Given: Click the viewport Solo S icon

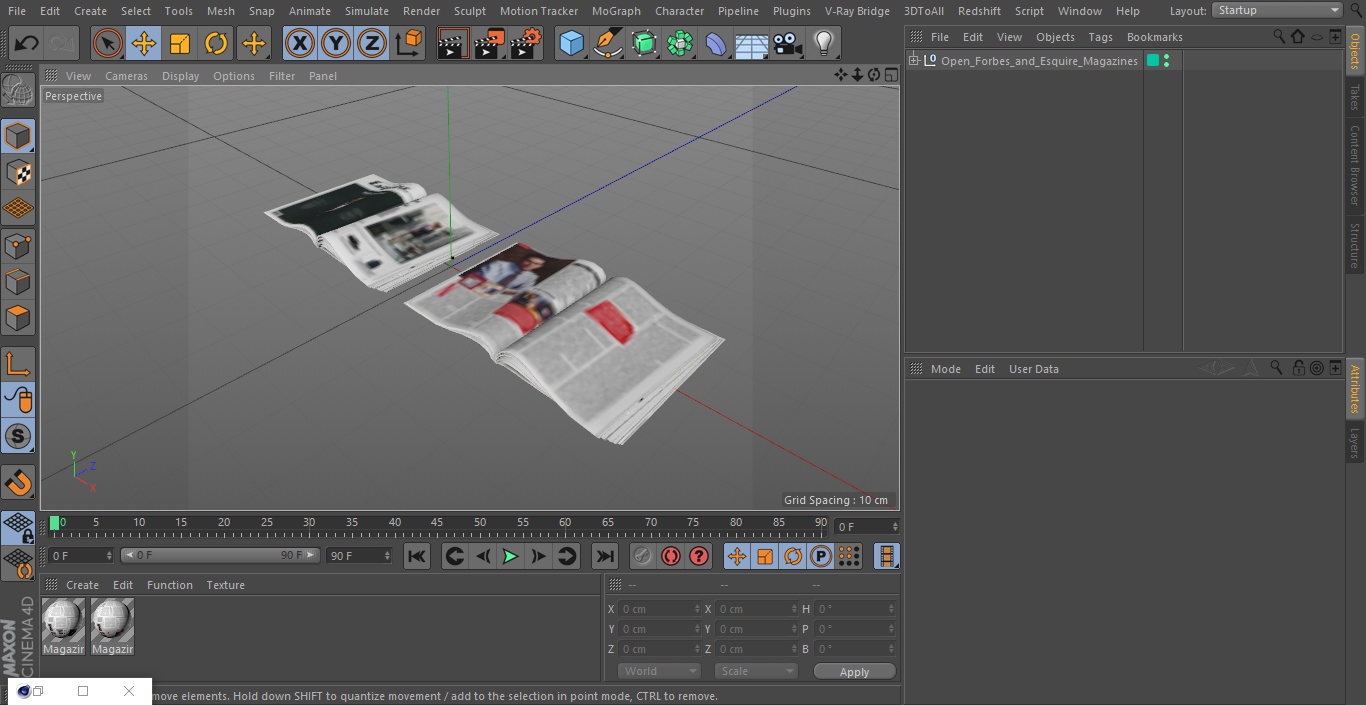Looking at the screenshot, I should click(x=18, y=436).
